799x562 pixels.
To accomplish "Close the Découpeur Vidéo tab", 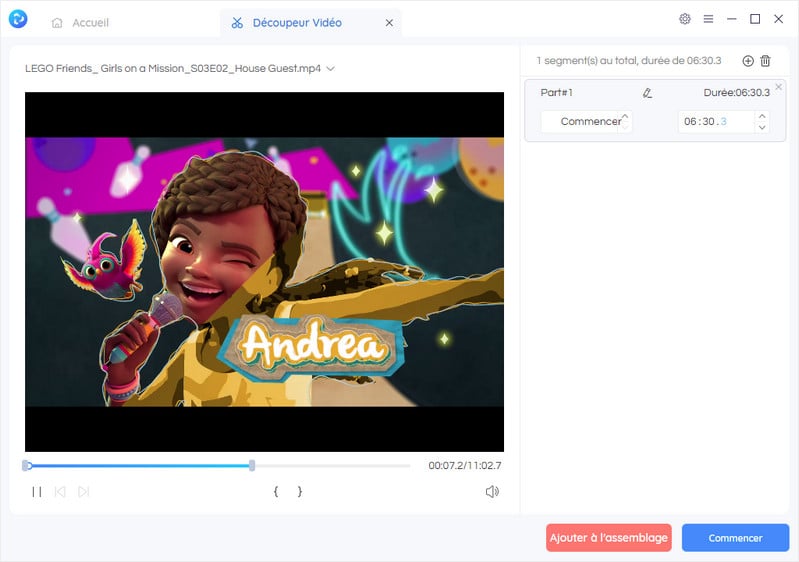I will 389,22.
